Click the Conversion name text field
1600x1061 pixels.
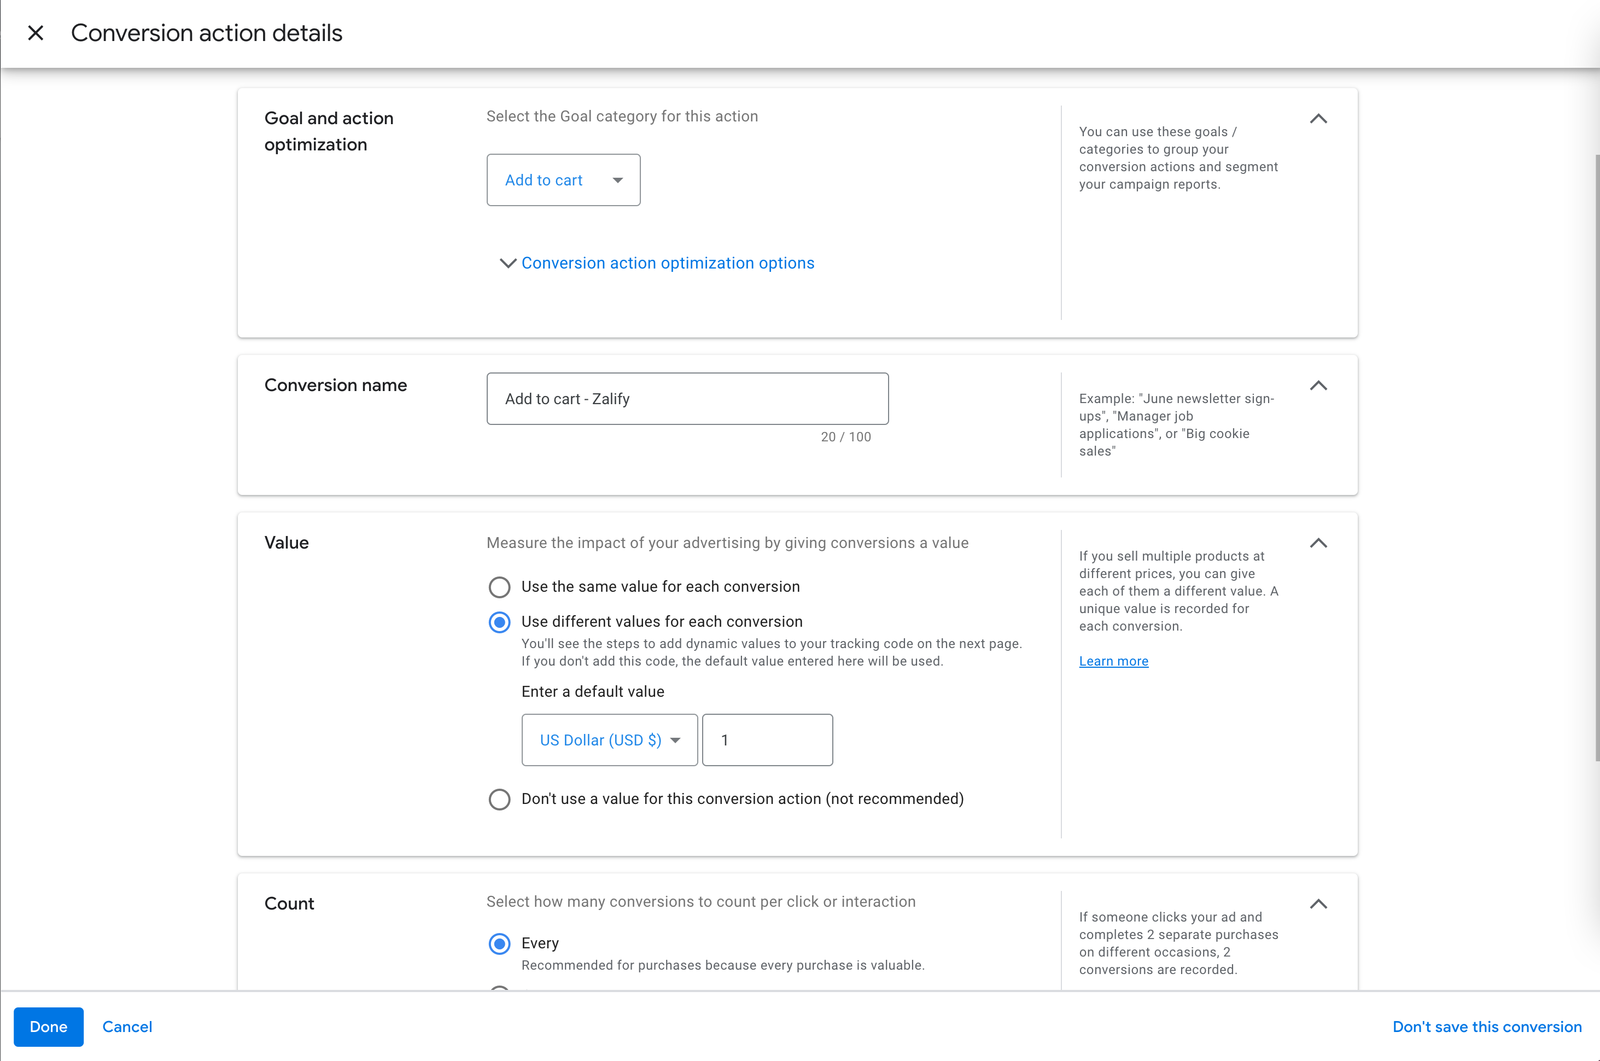point(687,399)
